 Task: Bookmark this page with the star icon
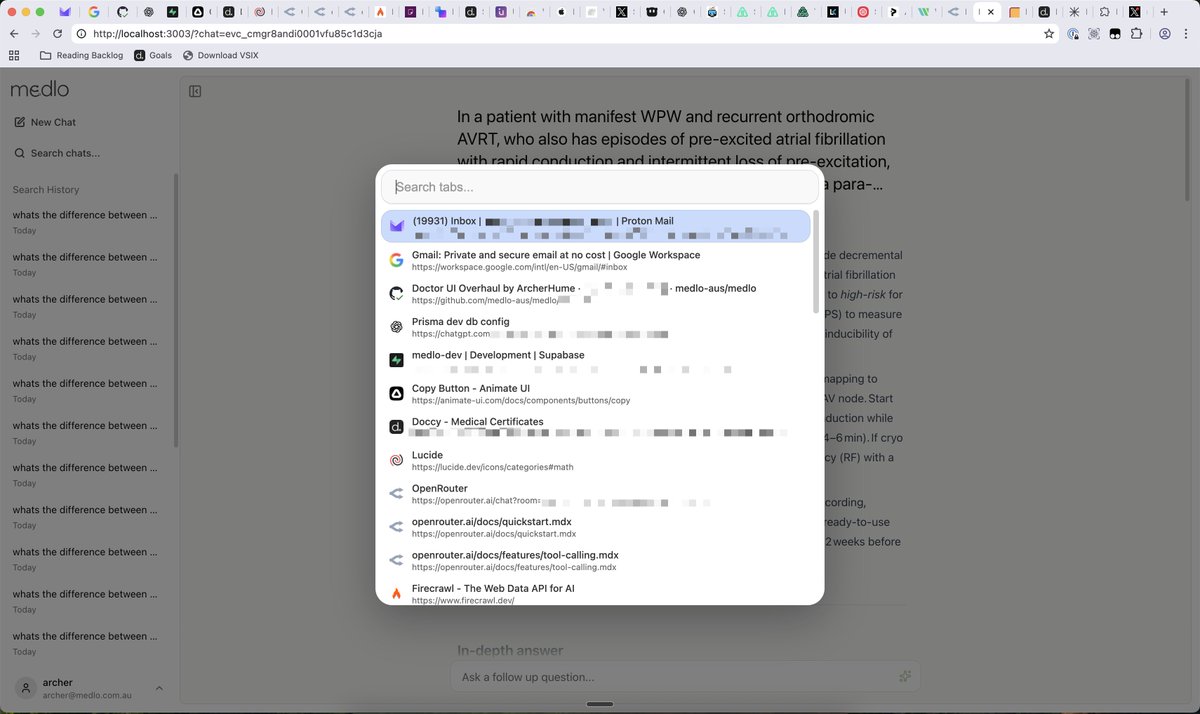click(x=1049, y=33)
